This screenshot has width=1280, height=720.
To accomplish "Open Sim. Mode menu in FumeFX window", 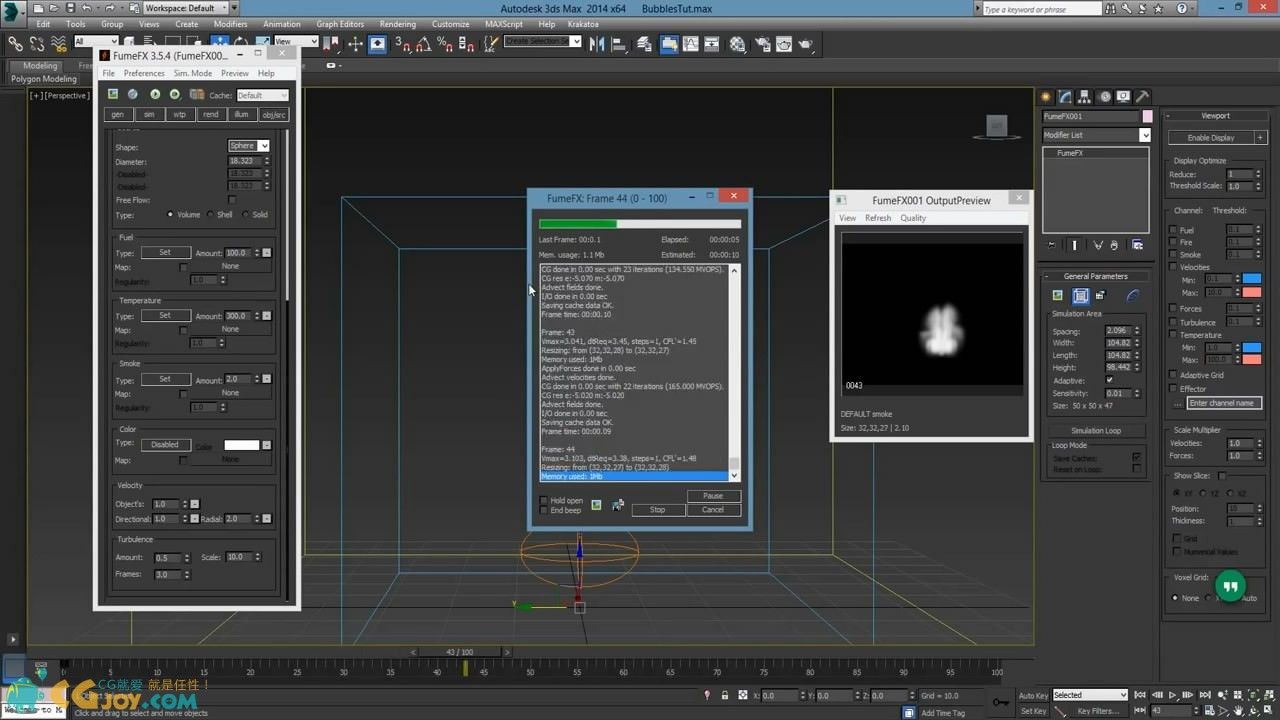I will click(193, 73).
